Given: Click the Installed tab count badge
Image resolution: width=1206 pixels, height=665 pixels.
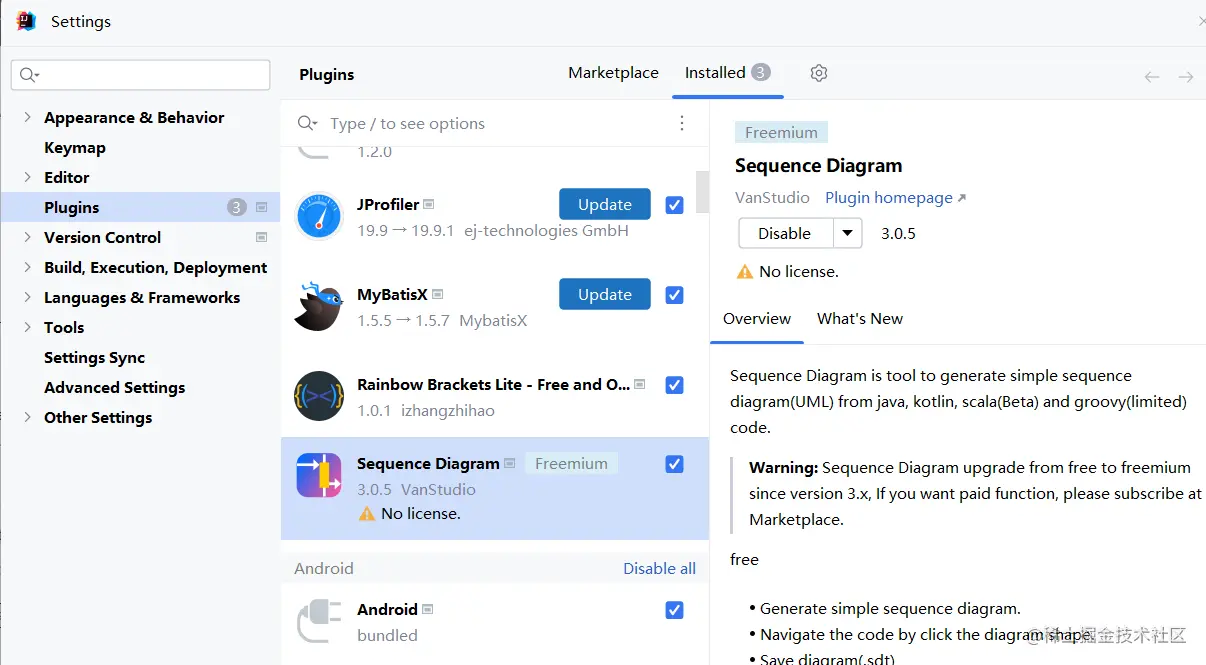Looking at the screenshot, I should [x=761, y=72].
